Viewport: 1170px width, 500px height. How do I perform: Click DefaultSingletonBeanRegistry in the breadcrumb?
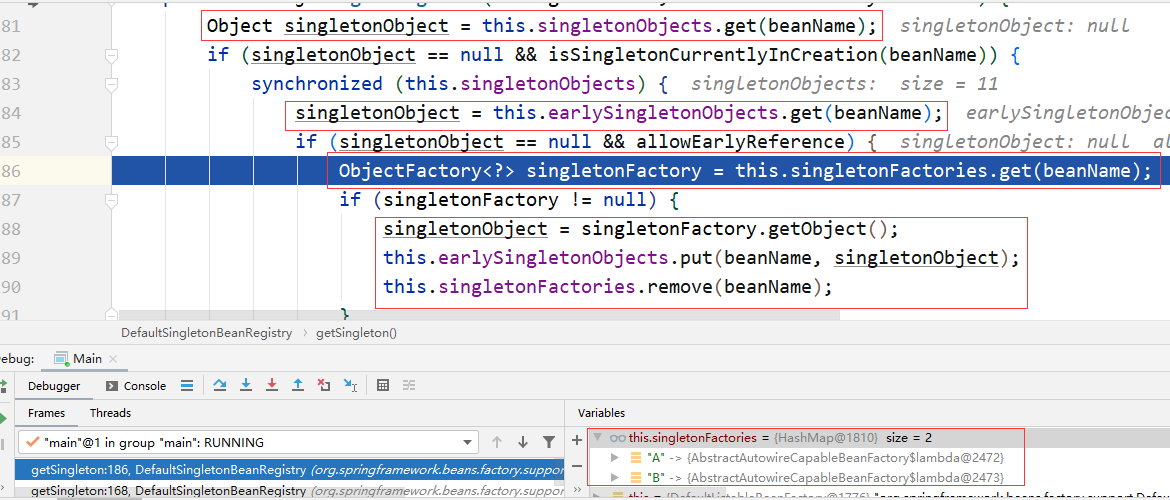click(207, 333)
